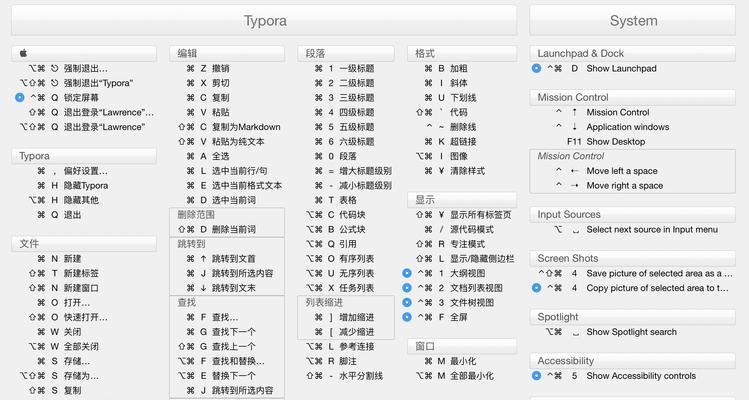The width and height of the screenshot is (749, 400).
Task: Select 选中当前行/句 shortcut
Action: click(227, 171)
